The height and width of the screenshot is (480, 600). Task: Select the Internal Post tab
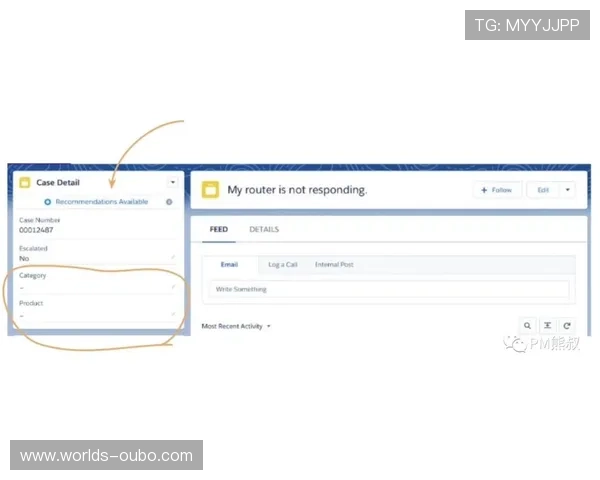[x=334, y=265]
